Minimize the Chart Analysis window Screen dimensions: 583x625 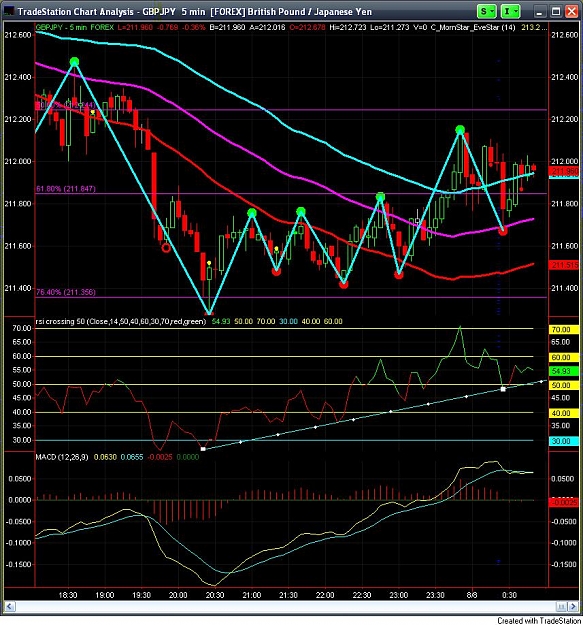coord(539,12)
